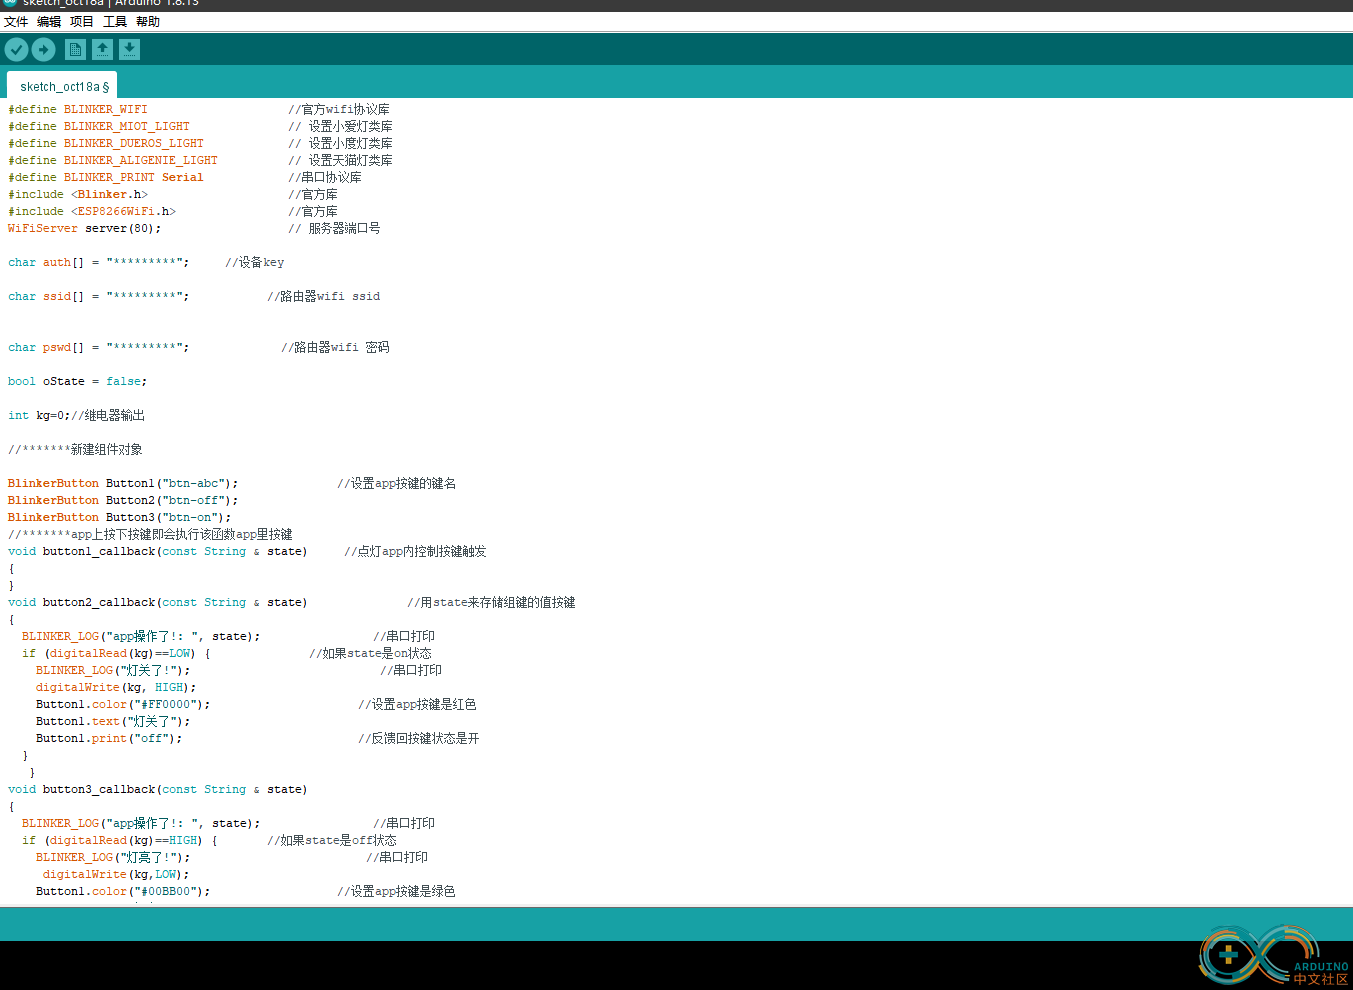Click the Upload arrow button
1353x990 pixels.
[x=43, y=49]
